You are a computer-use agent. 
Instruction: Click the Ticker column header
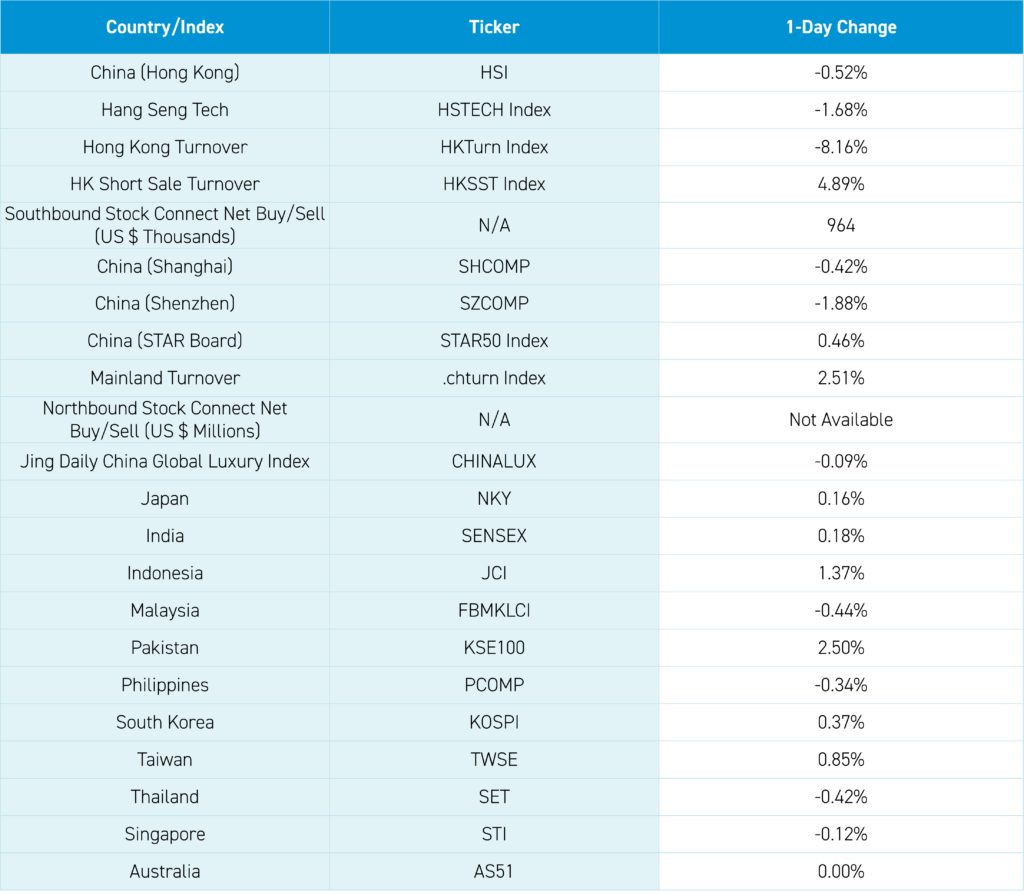coord(494,27)
